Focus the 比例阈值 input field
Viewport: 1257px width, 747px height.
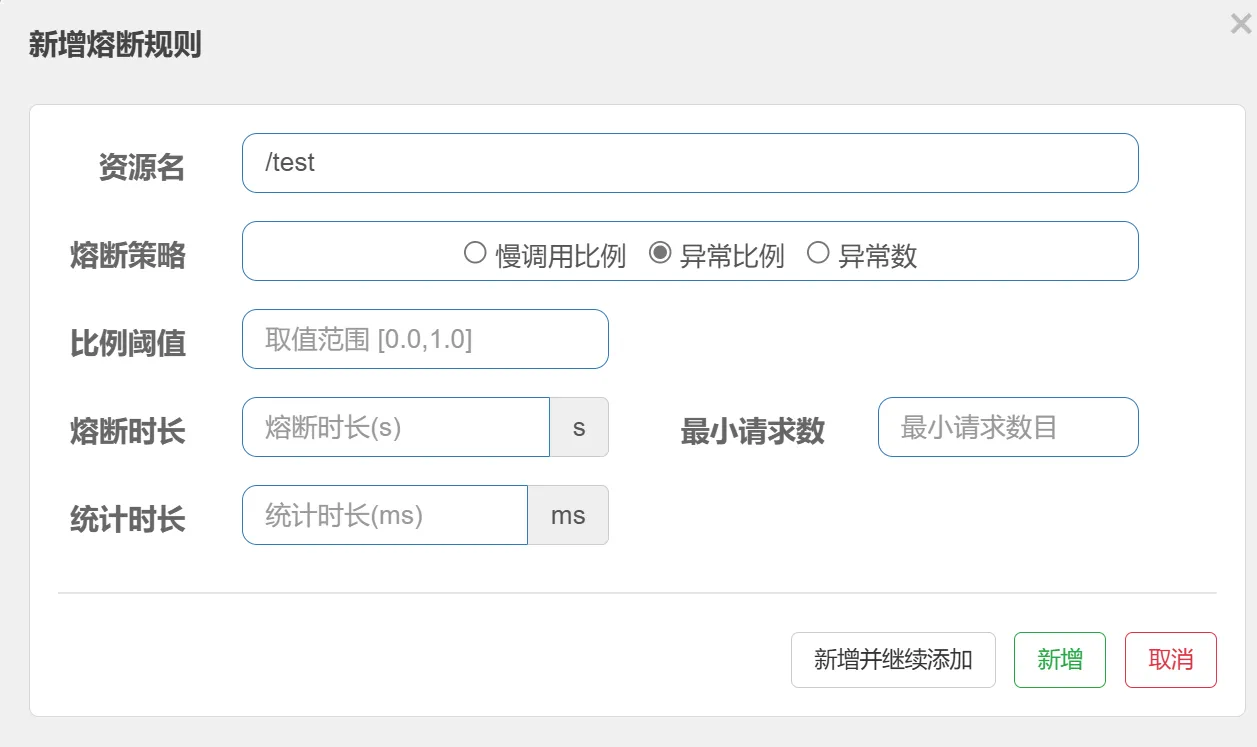click(425, 339)
